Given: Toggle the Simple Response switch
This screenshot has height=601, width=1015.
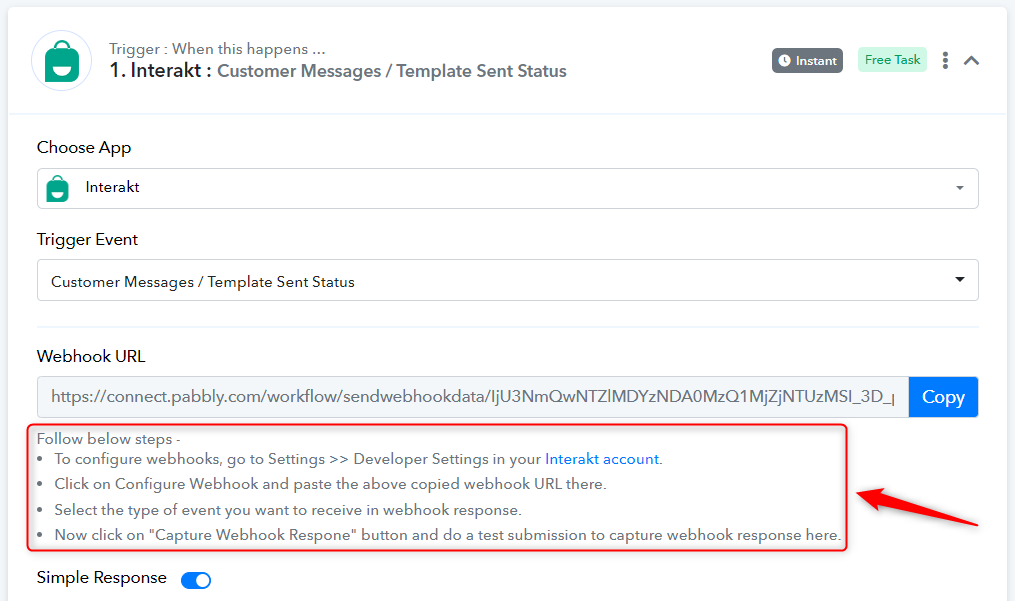Looking at the screenshot, I should point(196,580).
